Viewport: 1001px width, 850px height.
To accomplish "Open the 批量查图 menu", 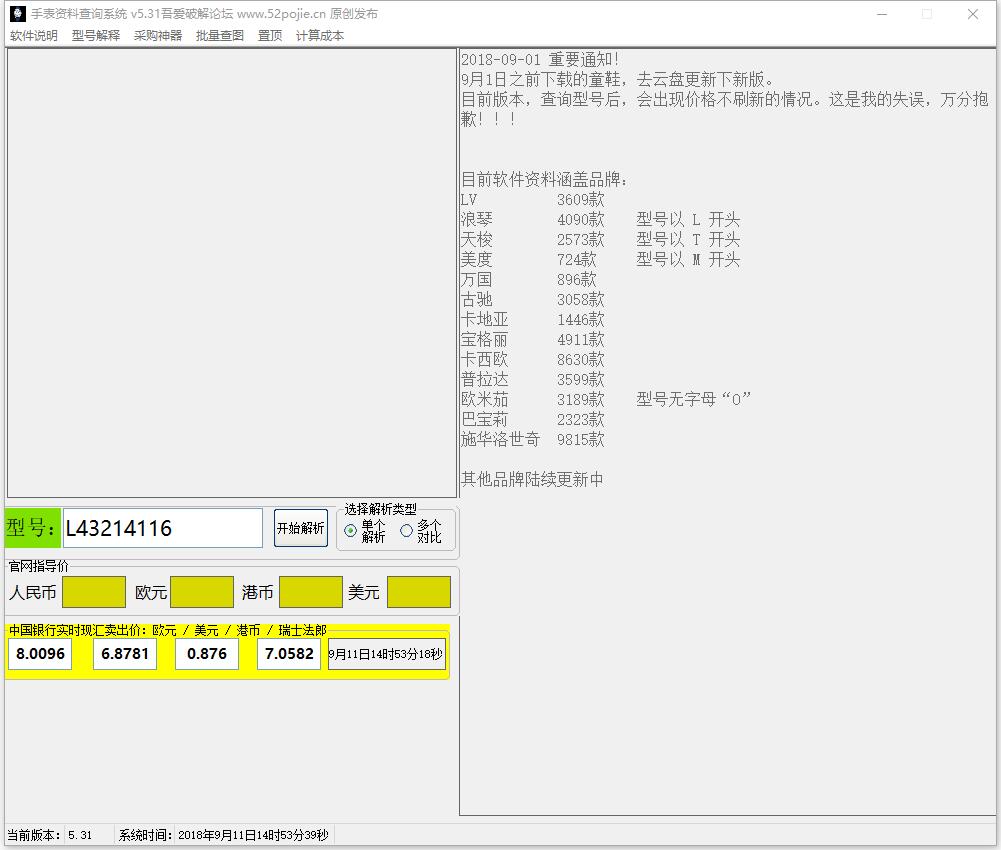I will pyautogui.click(x=220, y=36).
